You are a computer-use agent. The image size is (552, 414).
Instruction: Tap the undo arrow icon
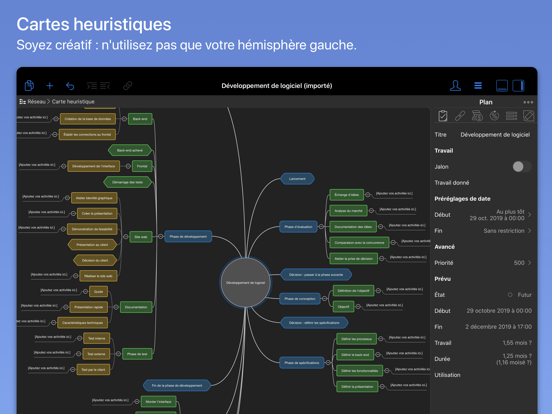(70, 86)
